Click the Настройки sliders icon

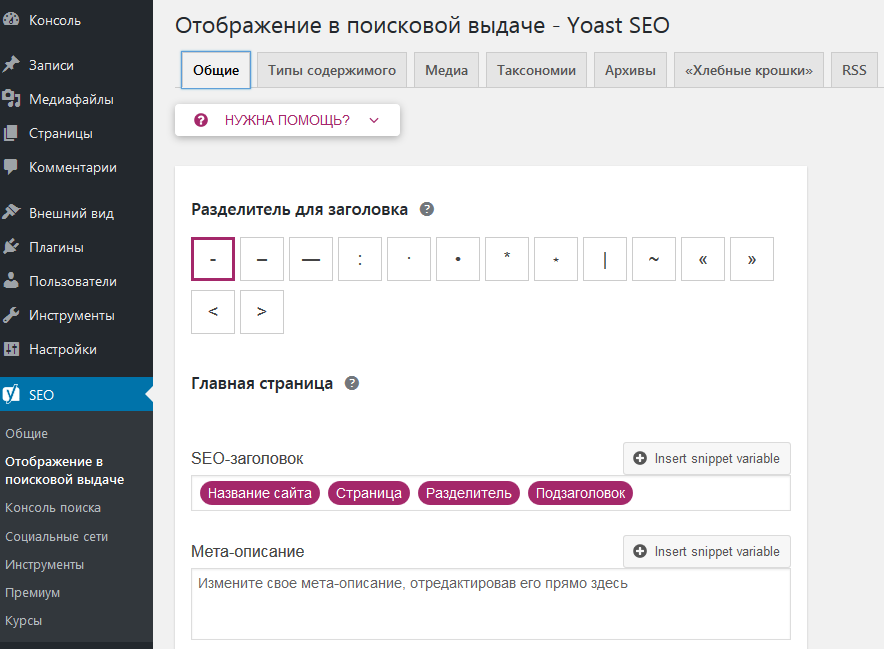tap(11, 349)
